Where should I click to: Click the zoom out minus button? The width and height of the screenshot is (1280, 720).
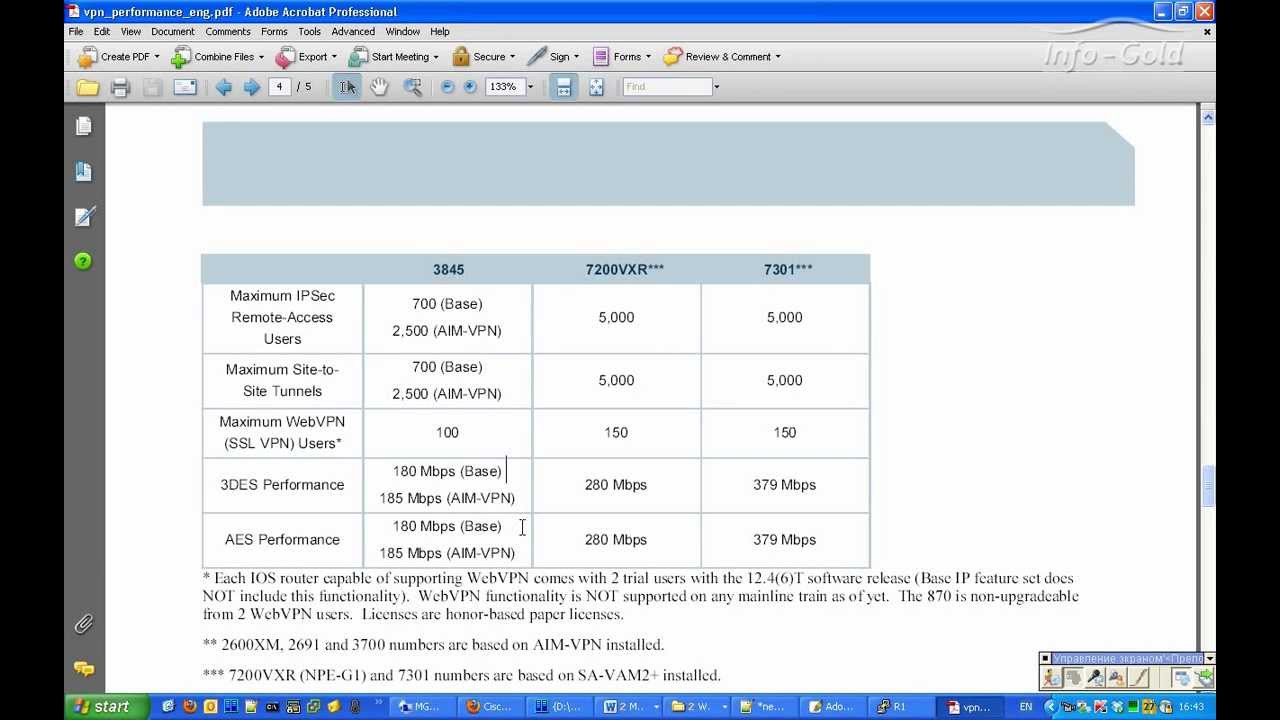447,87
